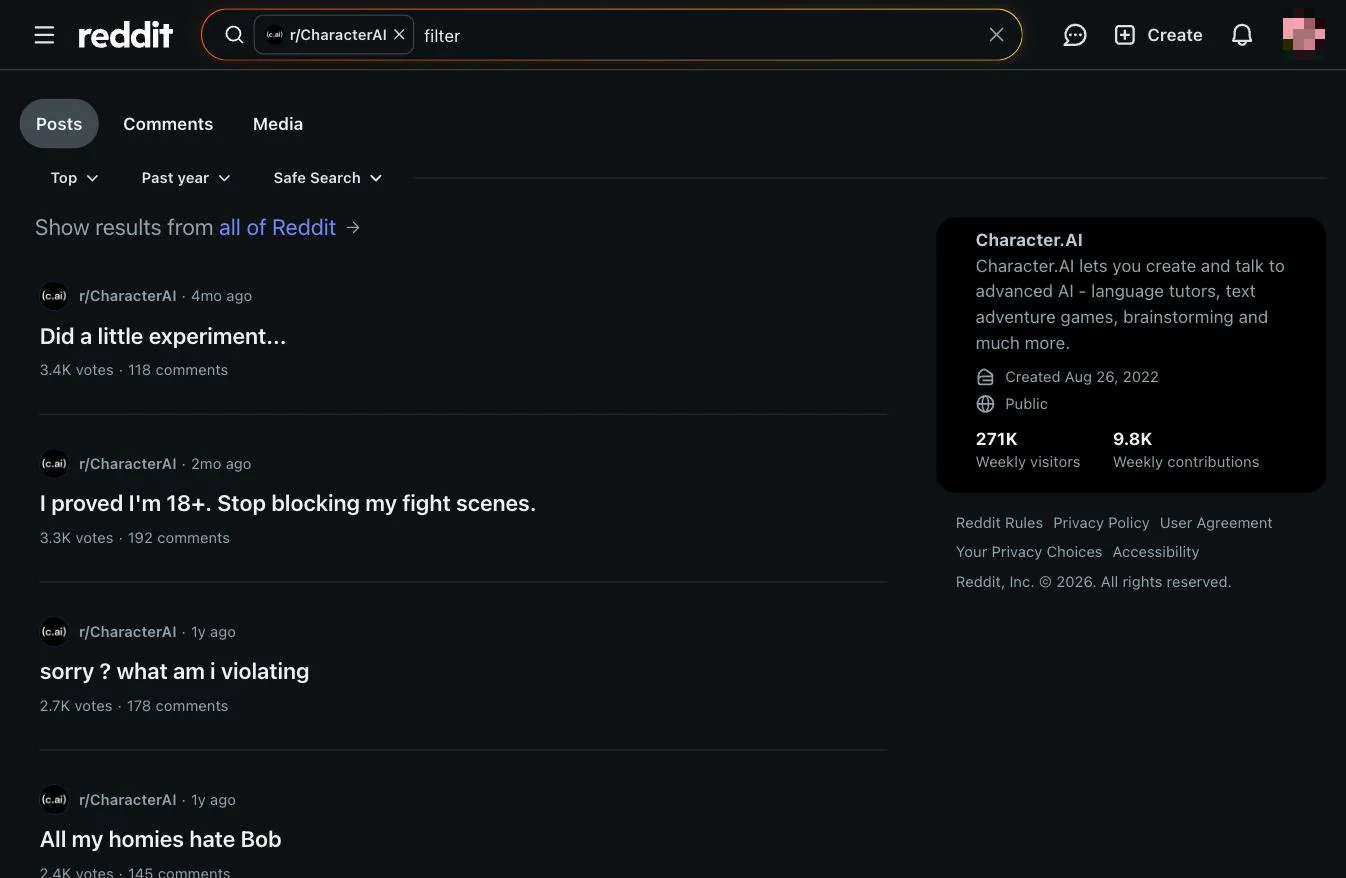Click the '2mo ago' timestamp
Image resolution: width=1346 pixels, height=878 pixels.
point(221,464)
